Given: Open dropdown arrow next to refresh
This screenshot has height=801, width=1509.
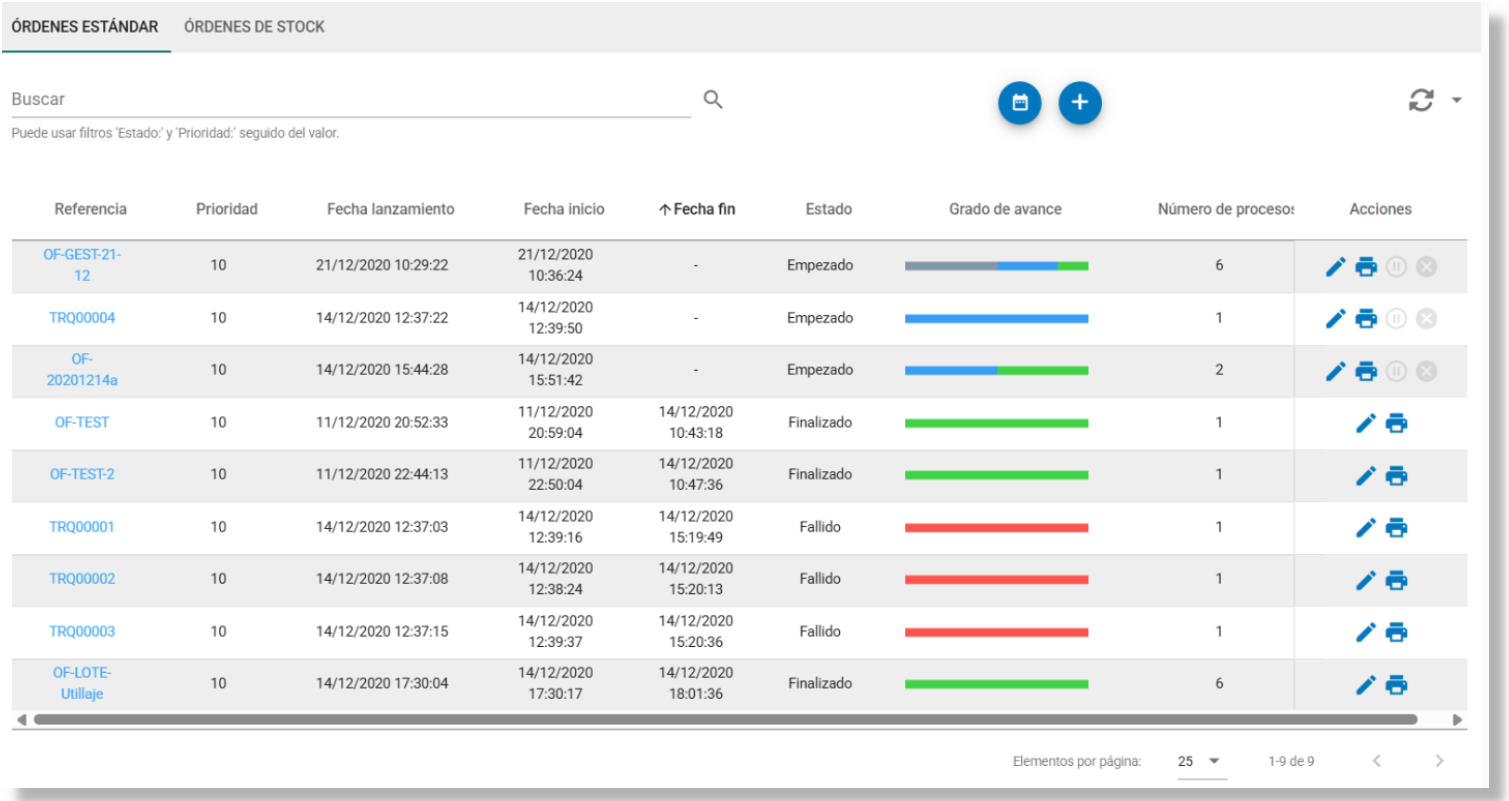Looking at the screenshot, I should pos(1456,100).
